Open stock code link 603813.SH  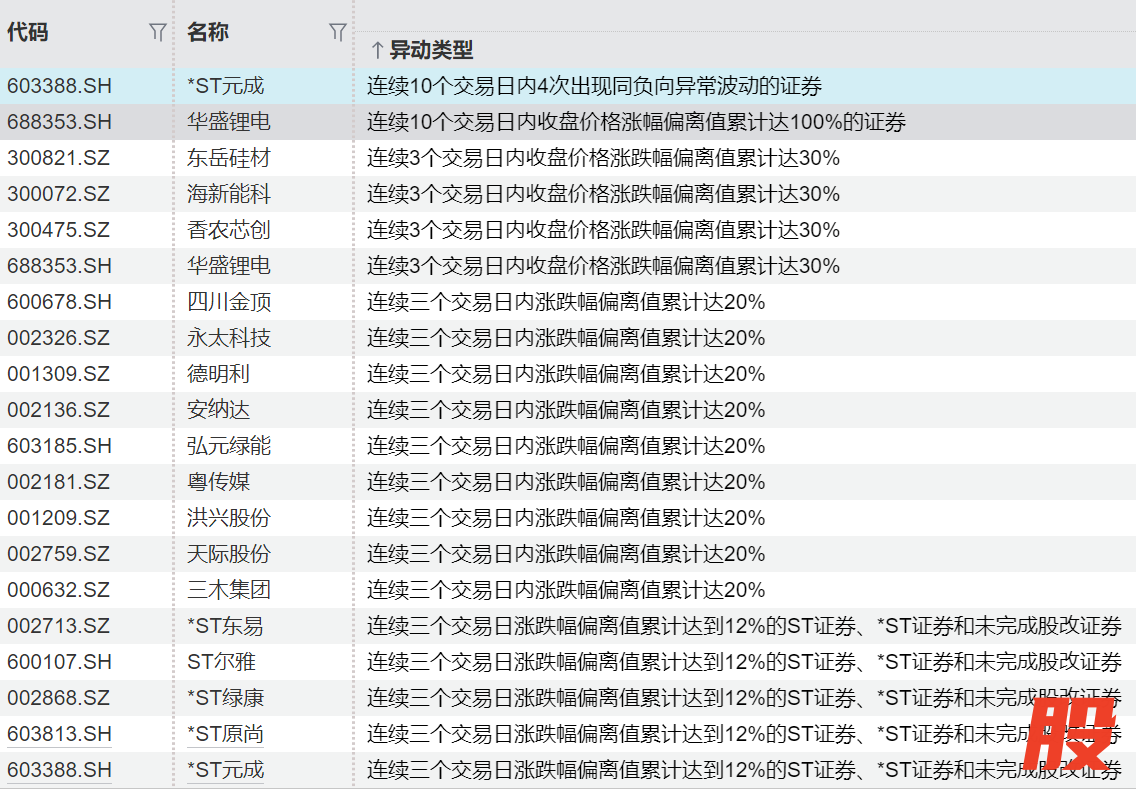tap(59, 734)
